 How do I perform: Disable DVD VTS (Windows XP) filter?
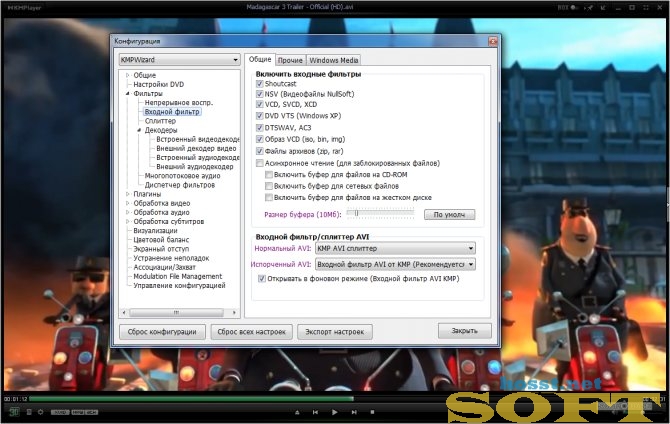[x=259, y=116]
